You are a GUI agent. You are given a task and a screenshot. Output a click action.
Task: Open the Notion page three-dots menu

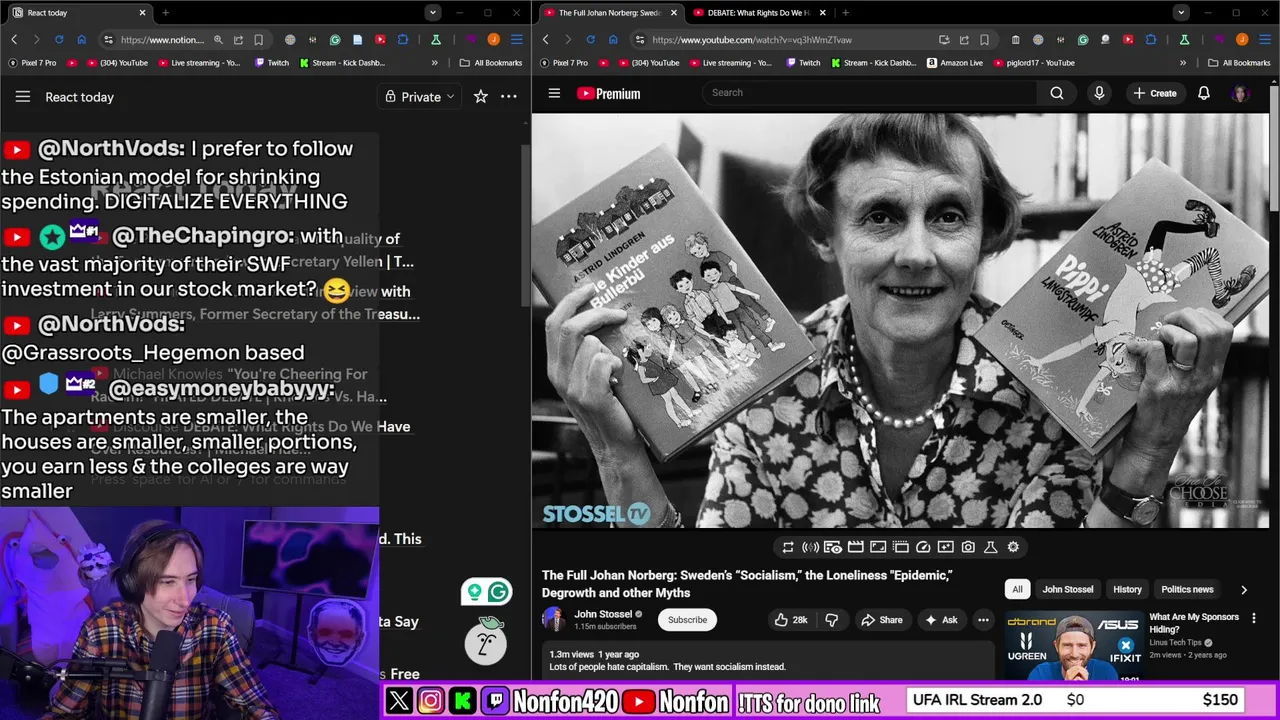tap(509, 97)
